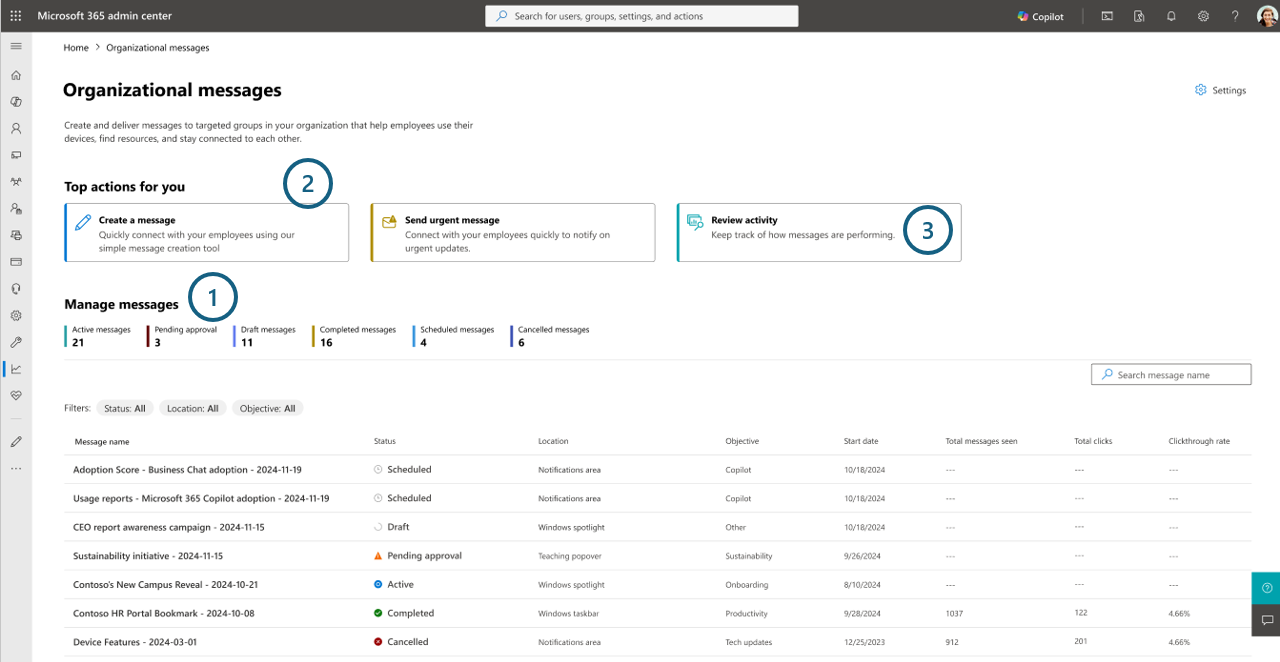Open Objective: All filter
This screenshot has height=662, width=1280.
268,408
